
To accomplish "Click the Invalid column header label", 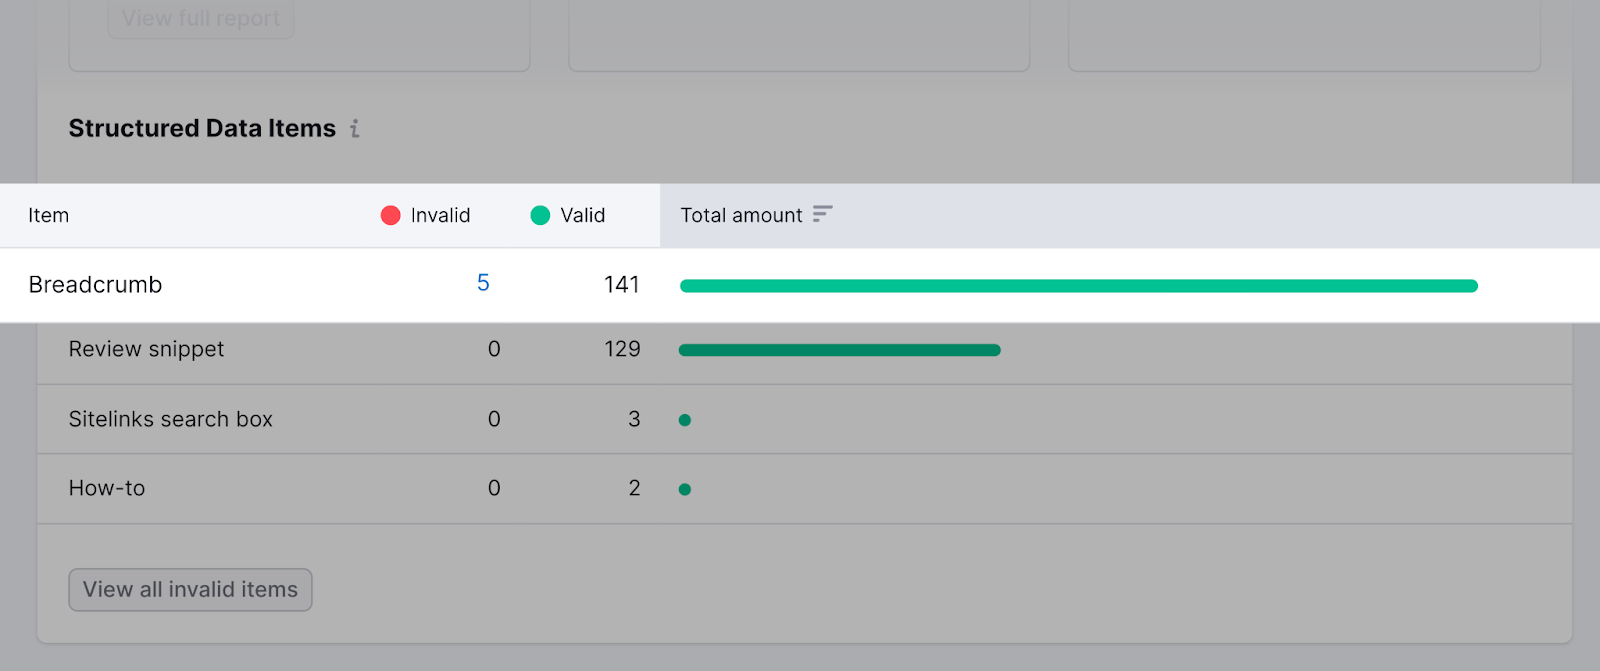I will point(440,215).
